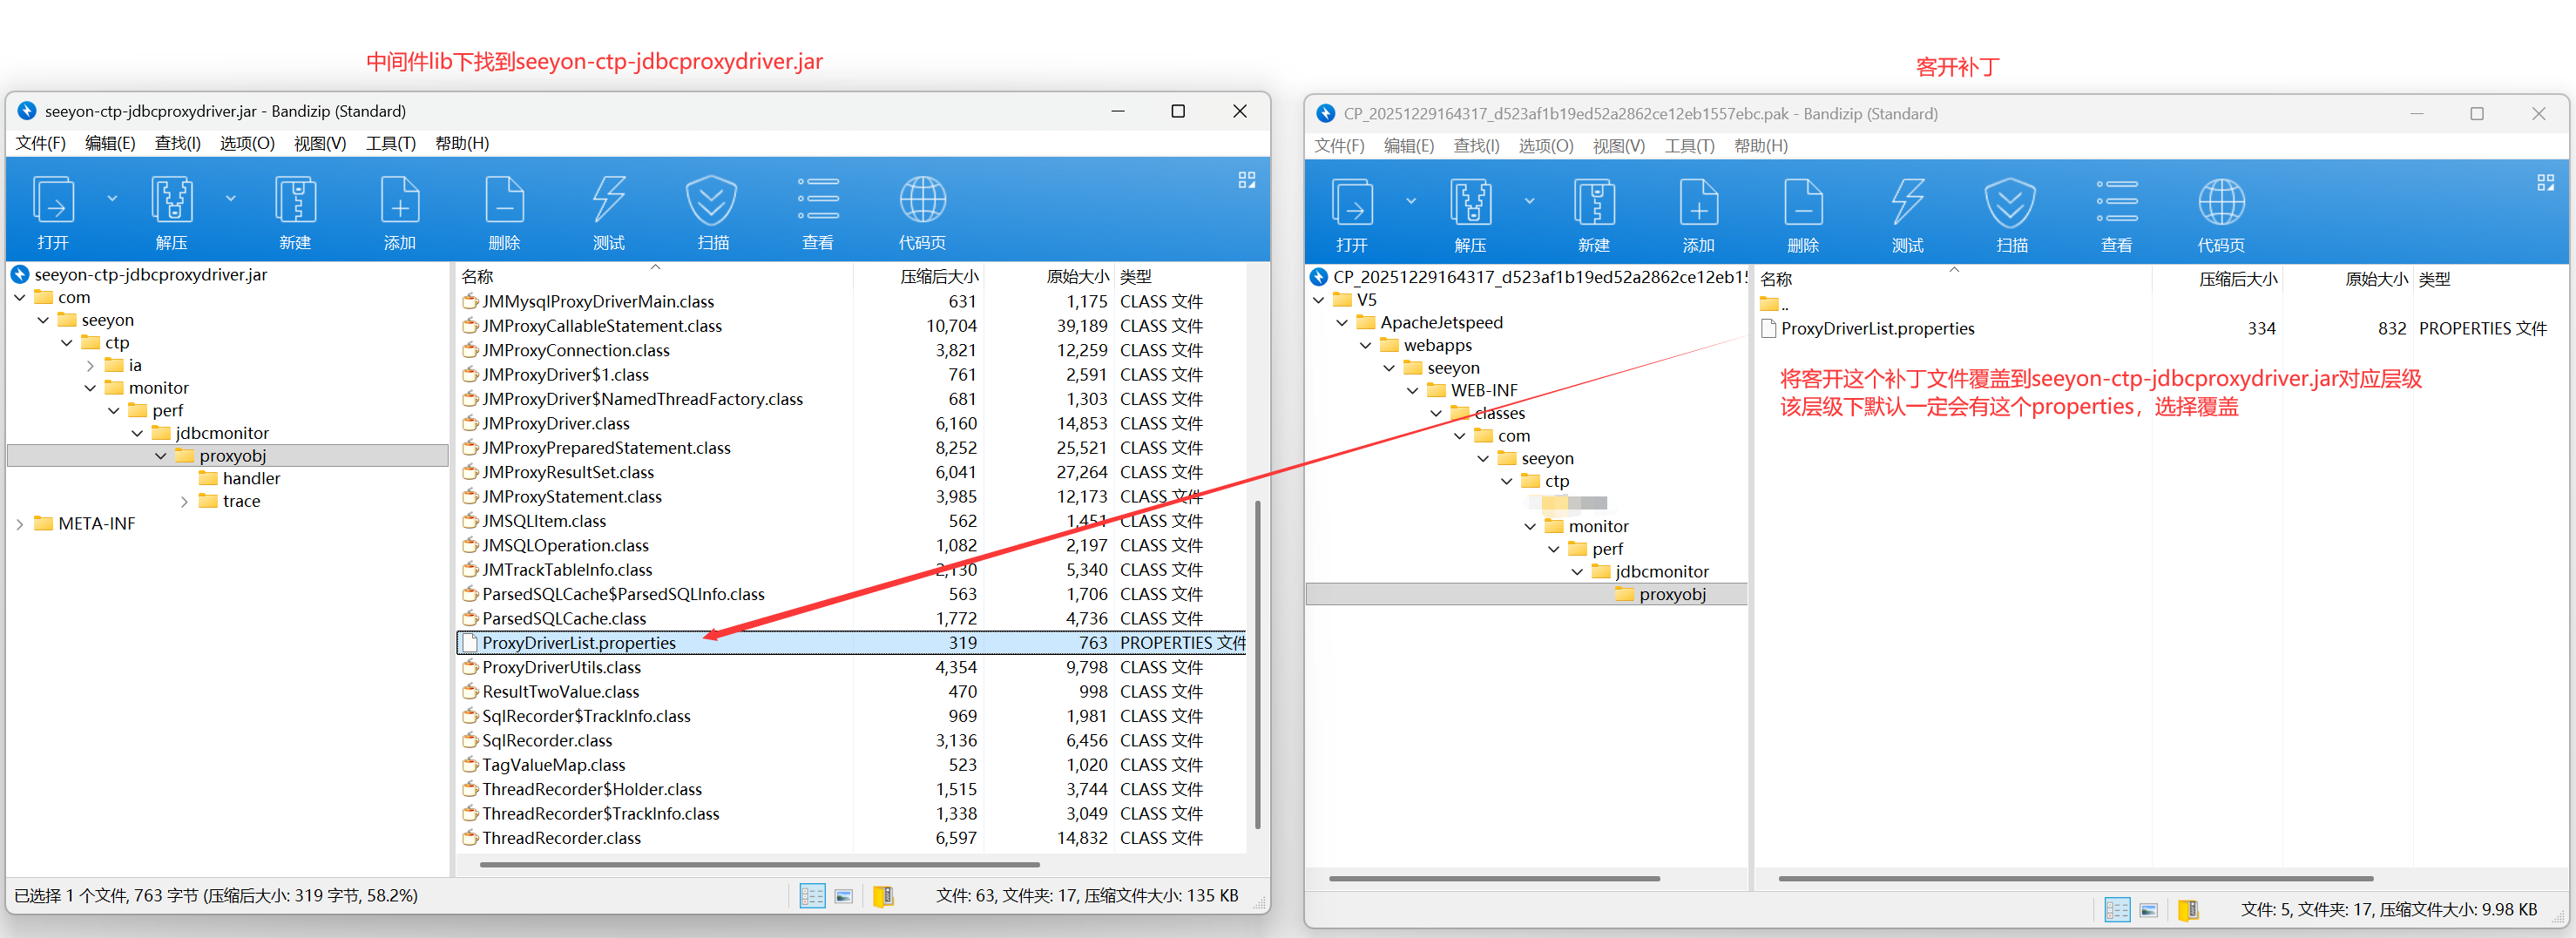Open the 工具(T) menu in right window

1688,146
